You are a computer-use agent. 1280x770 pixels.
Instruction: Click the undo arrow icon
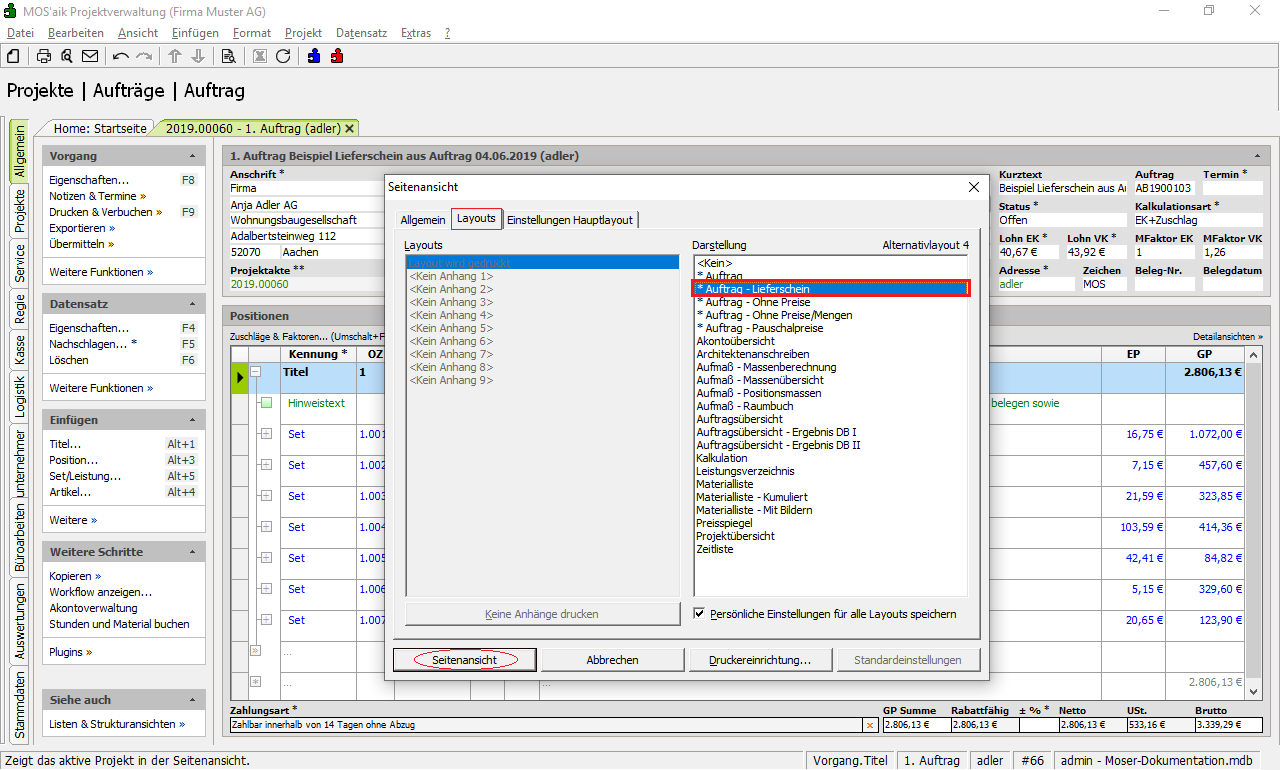click(x=121, y=56)
